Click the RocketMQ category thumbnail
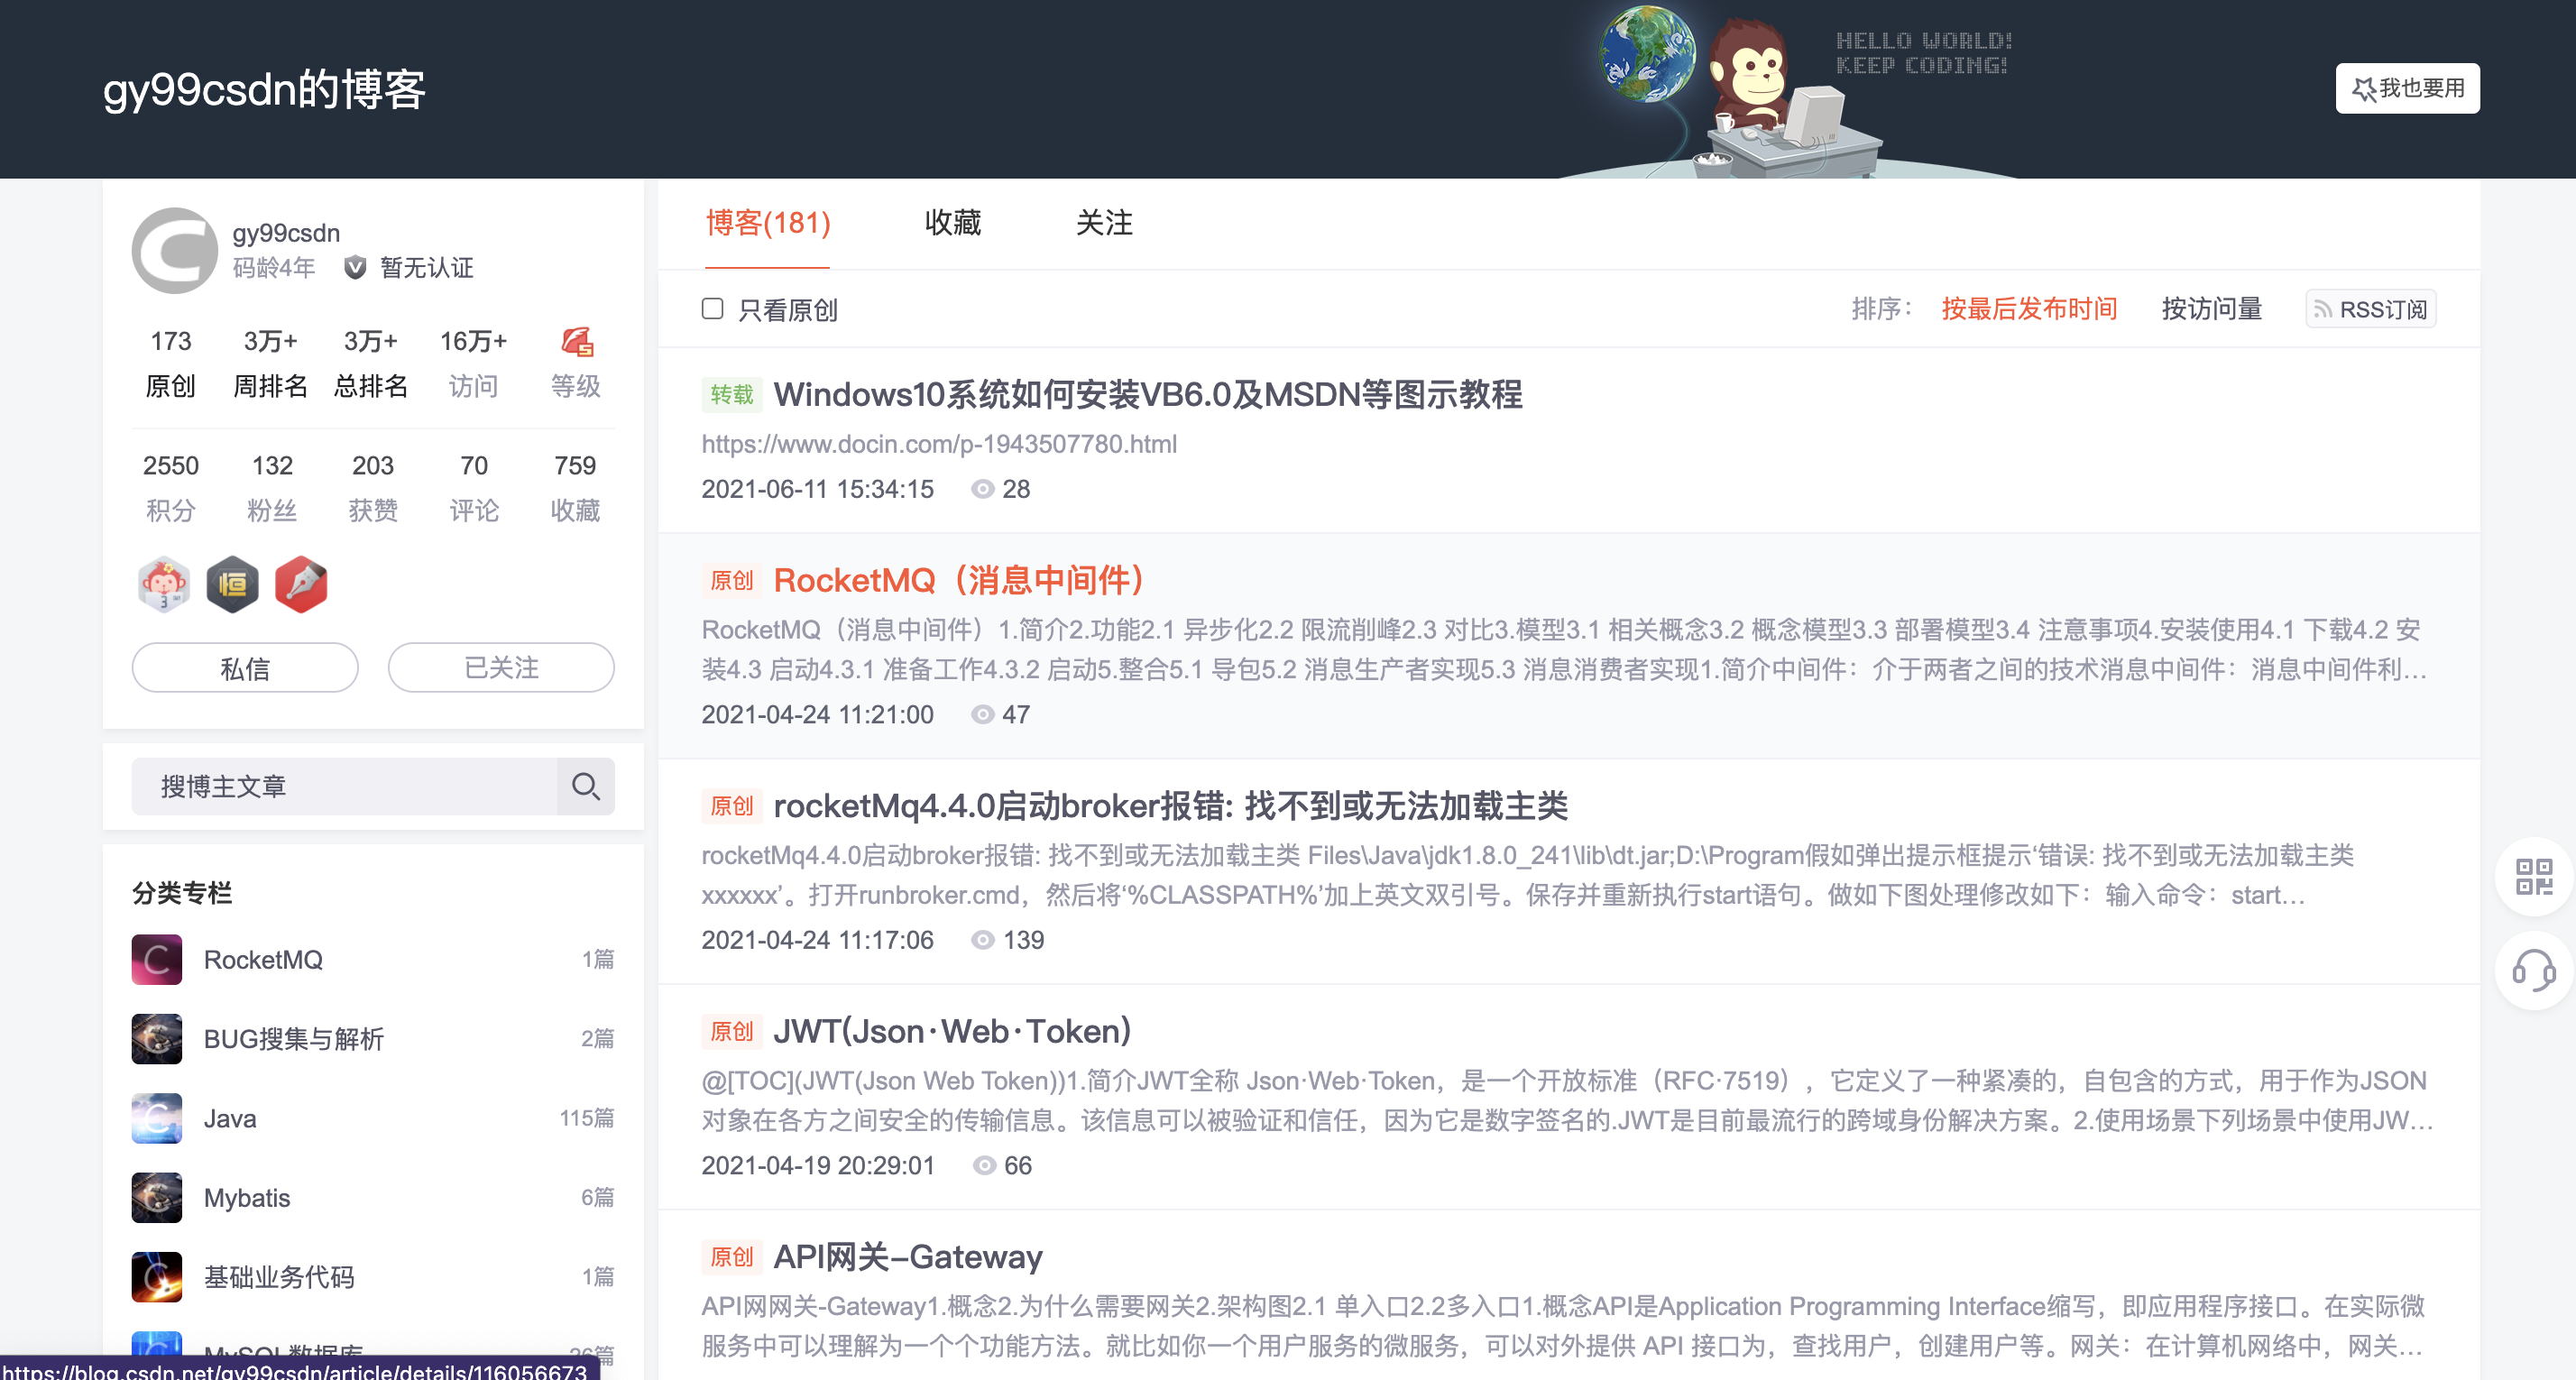The image size is (2576, 1380). pyautogui.click(x=157, y=960)
